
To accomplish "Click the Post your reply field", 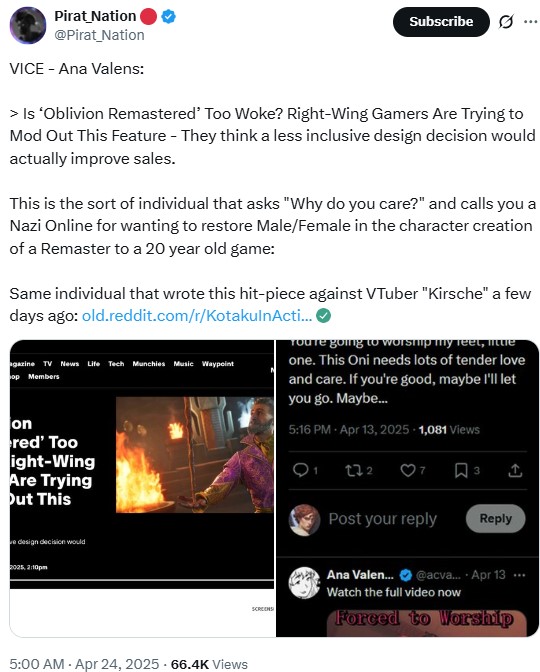I will coord(382,519).
